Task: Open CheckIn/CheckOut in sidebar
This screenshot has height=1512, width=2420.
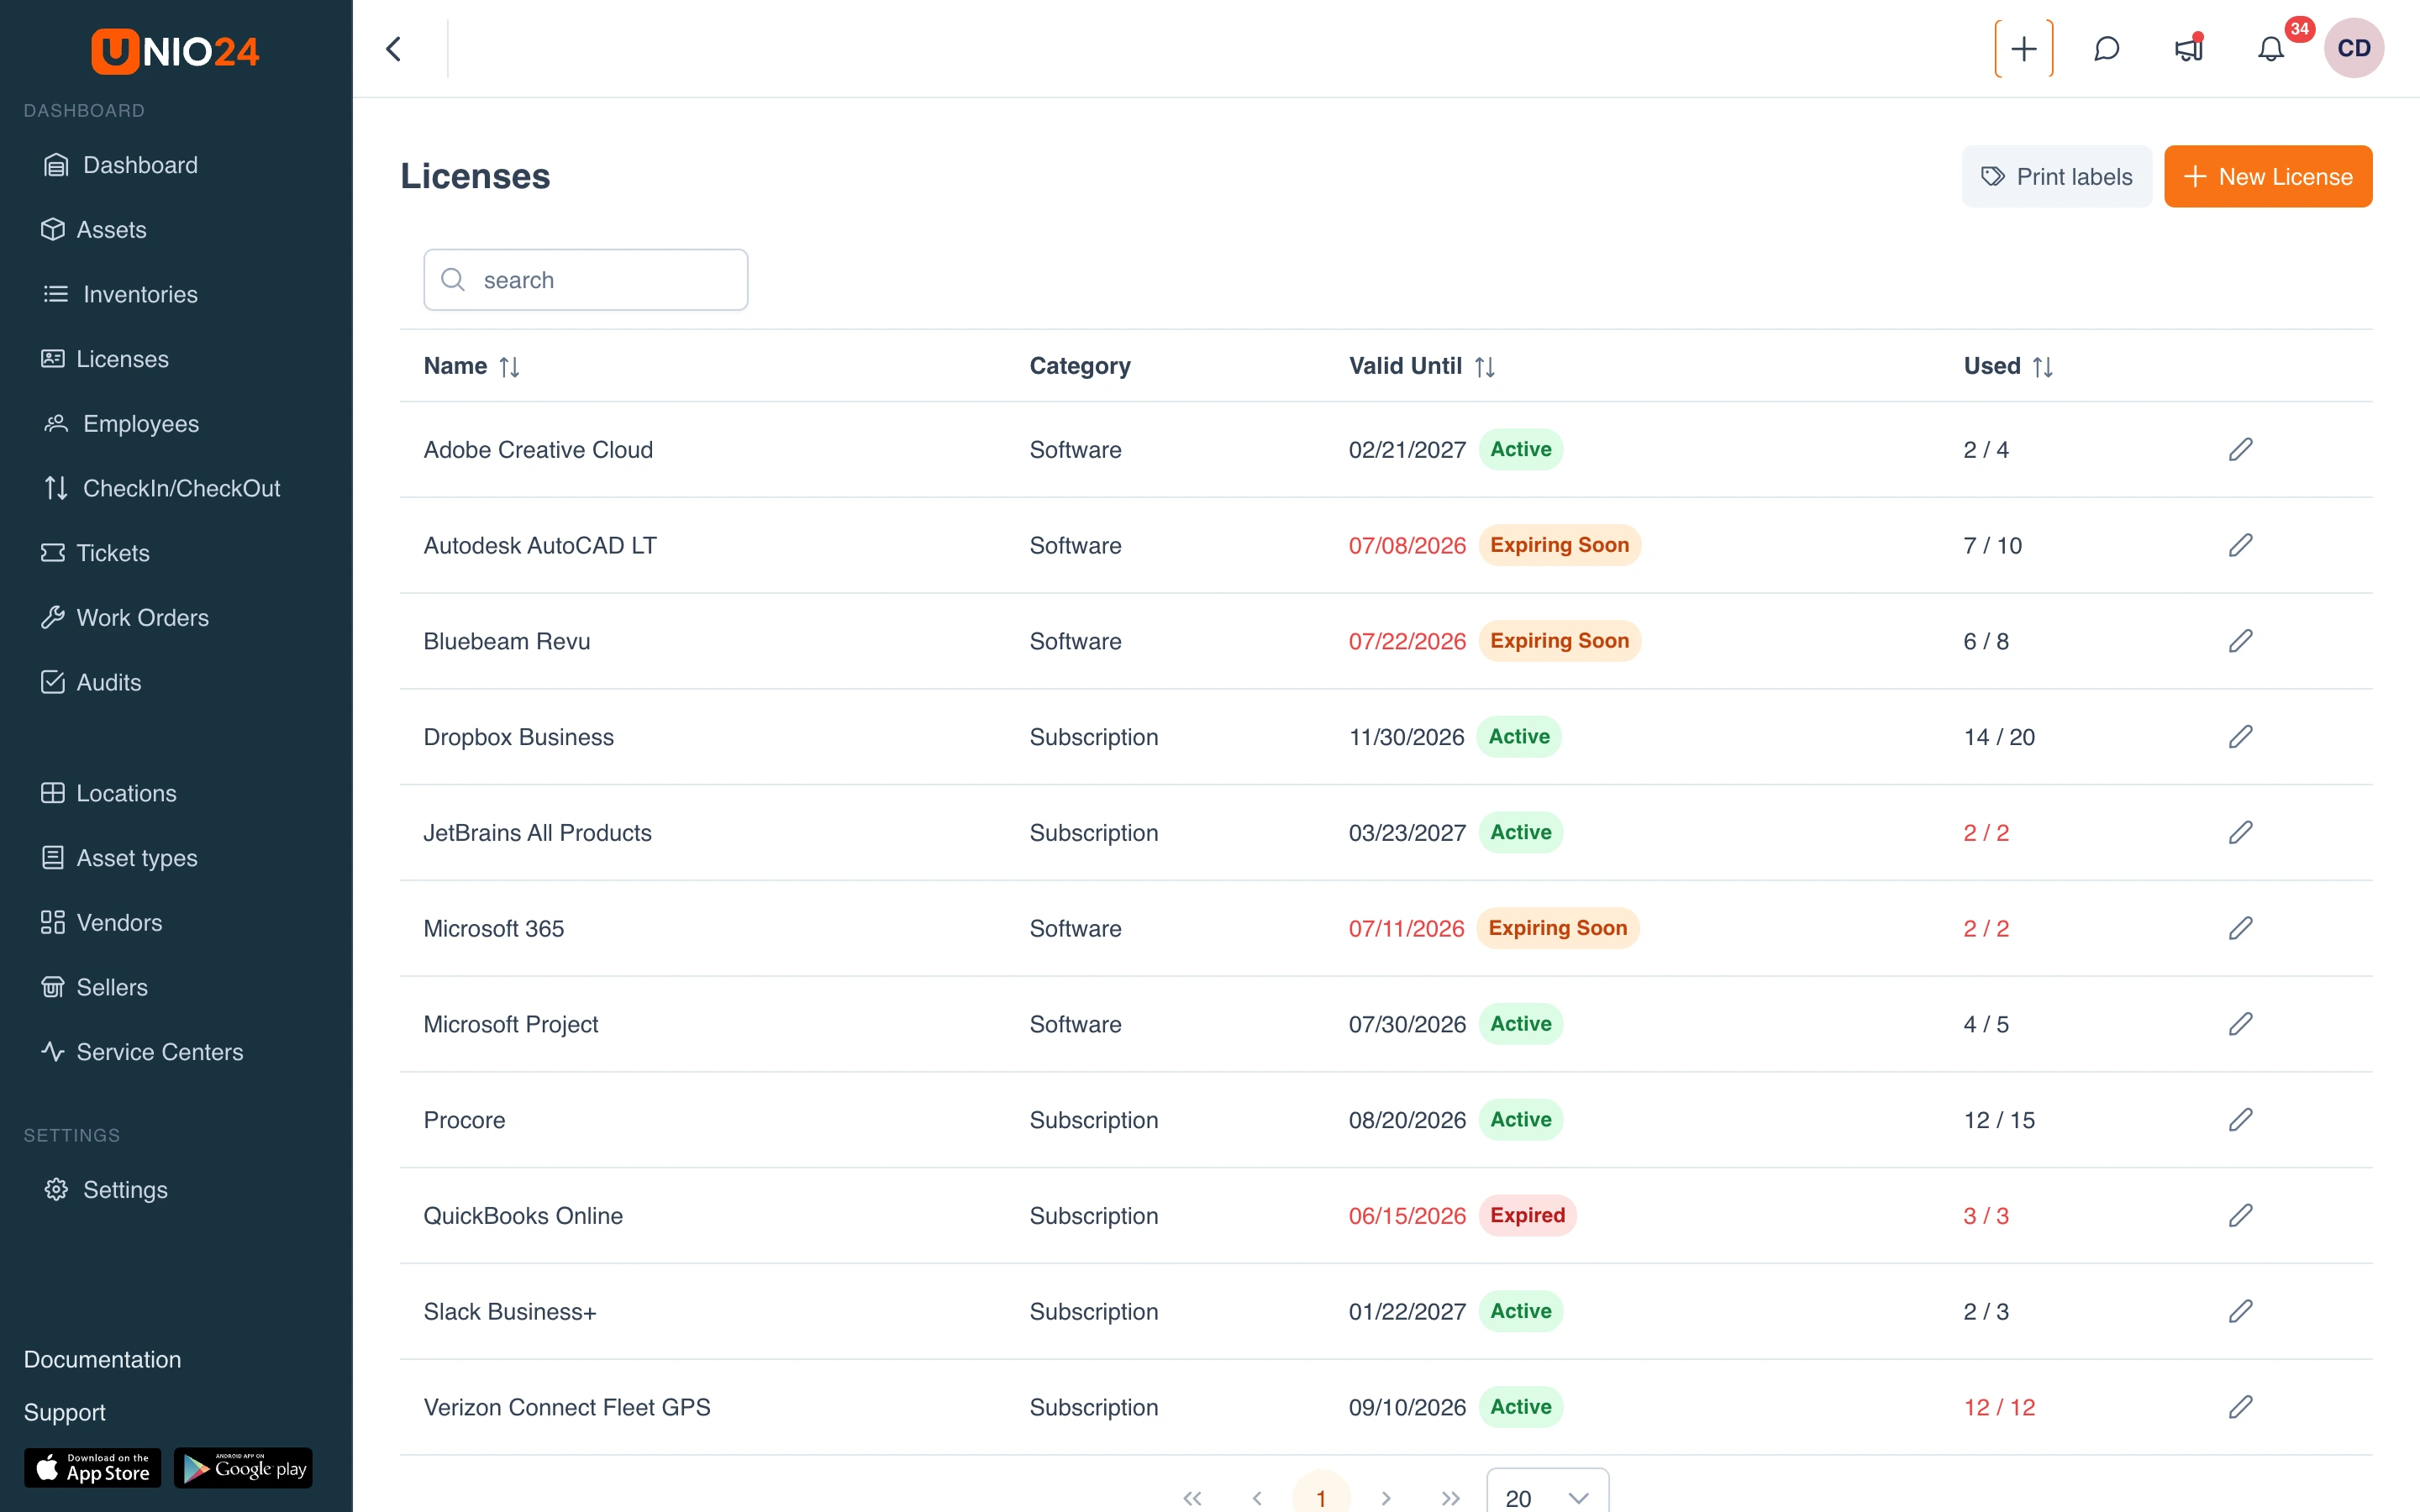Action: point(162,488)
